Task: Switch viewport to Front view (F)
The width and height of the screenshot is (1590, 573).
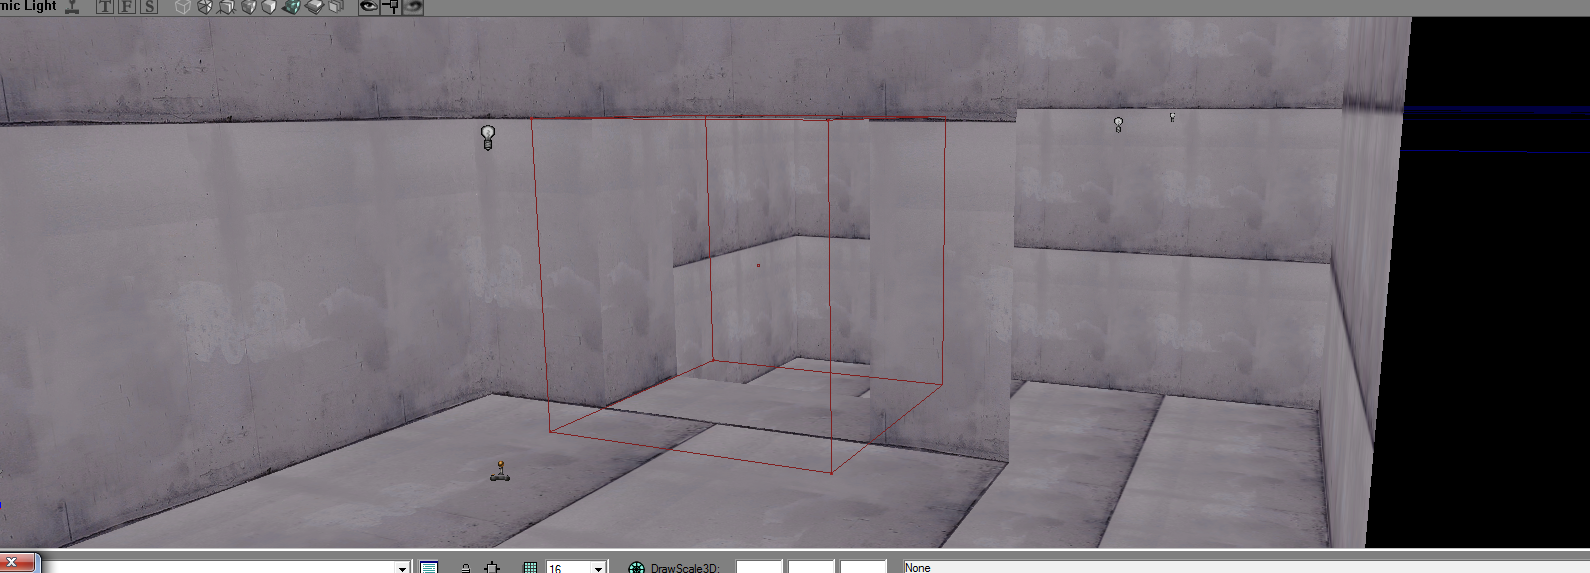Action: [127, 7]
